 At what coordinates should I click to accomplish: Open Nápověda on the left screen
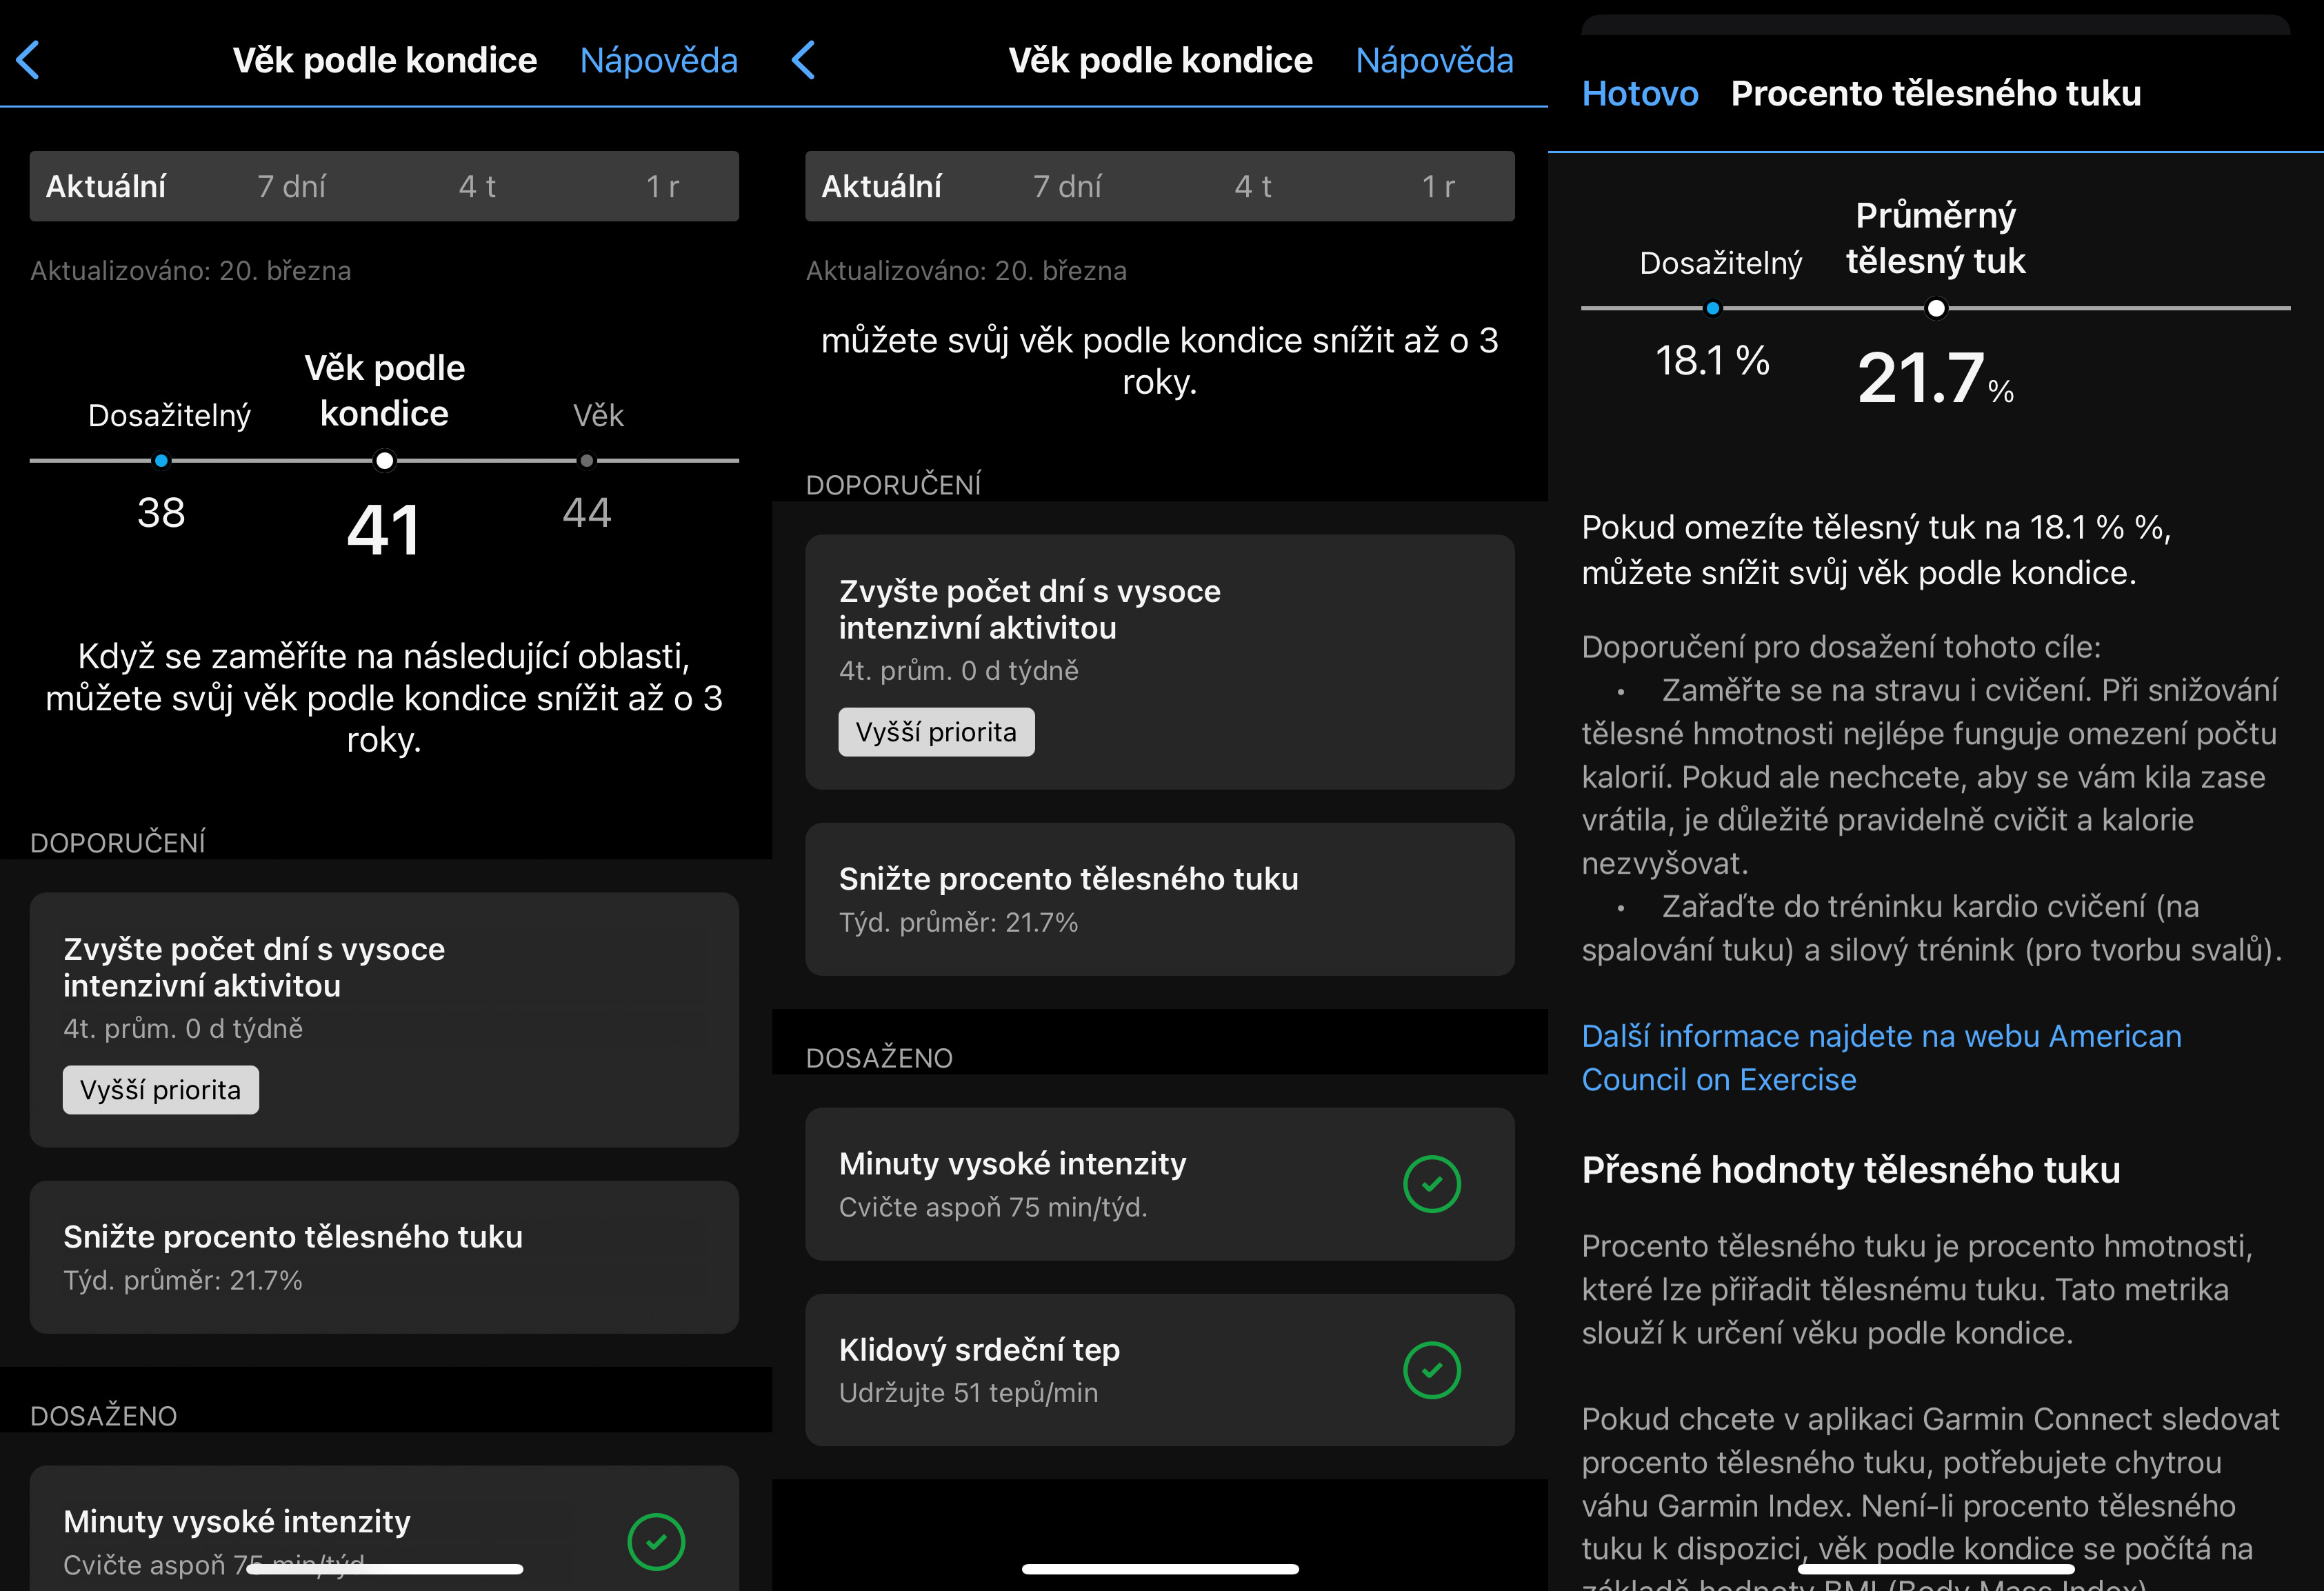click(x=658, y=61)
